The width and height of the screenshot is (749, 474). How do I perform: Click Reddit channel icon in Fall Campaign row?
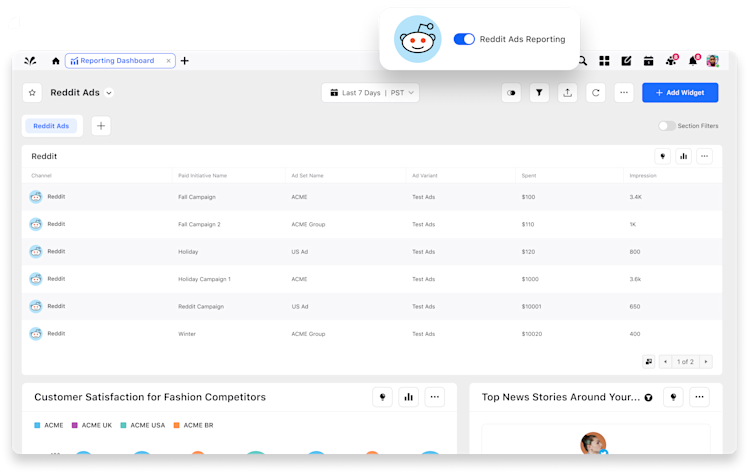pos(36,197)
